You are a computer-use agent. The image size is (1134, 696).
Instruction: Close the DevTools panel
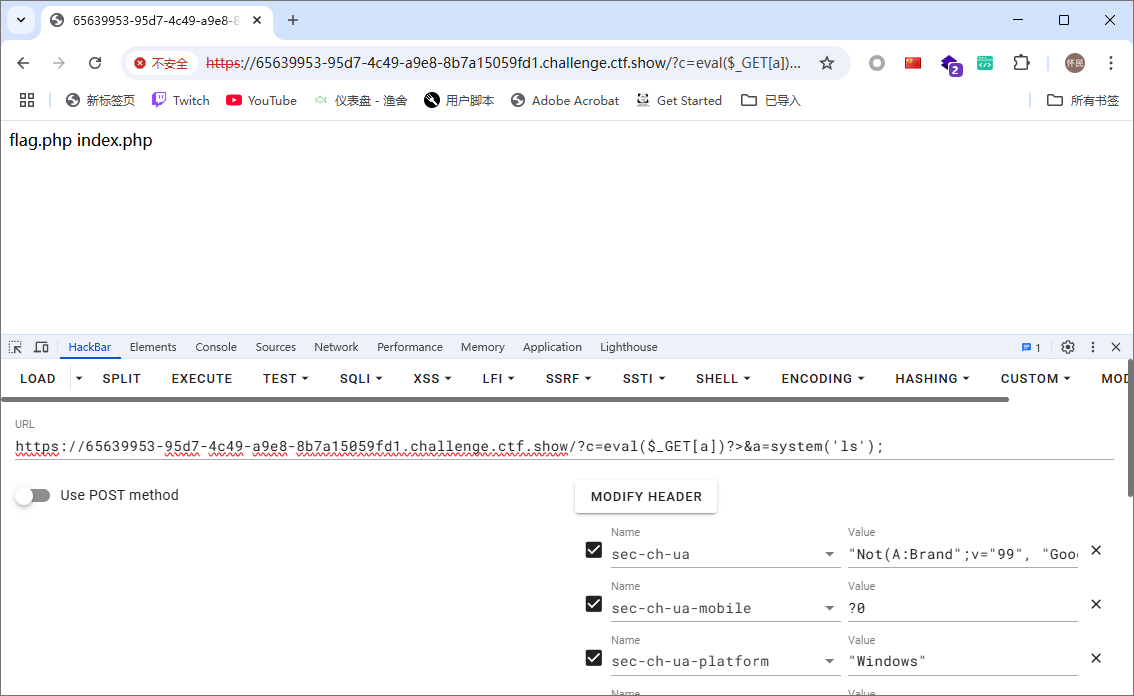(x=1116, y=347)
